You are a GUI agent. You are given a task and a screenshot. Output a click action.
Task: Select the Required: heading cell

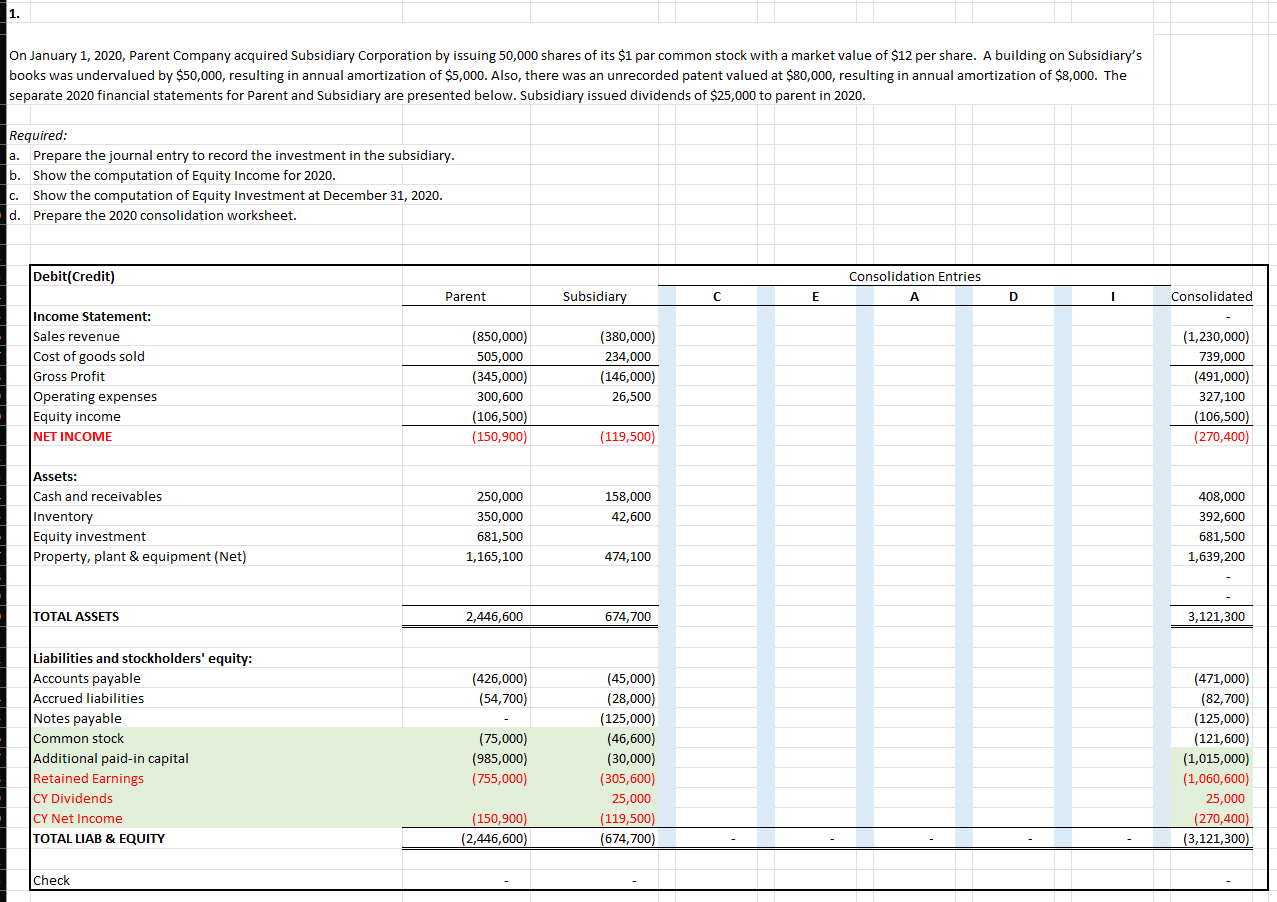[x=31, y=135]
